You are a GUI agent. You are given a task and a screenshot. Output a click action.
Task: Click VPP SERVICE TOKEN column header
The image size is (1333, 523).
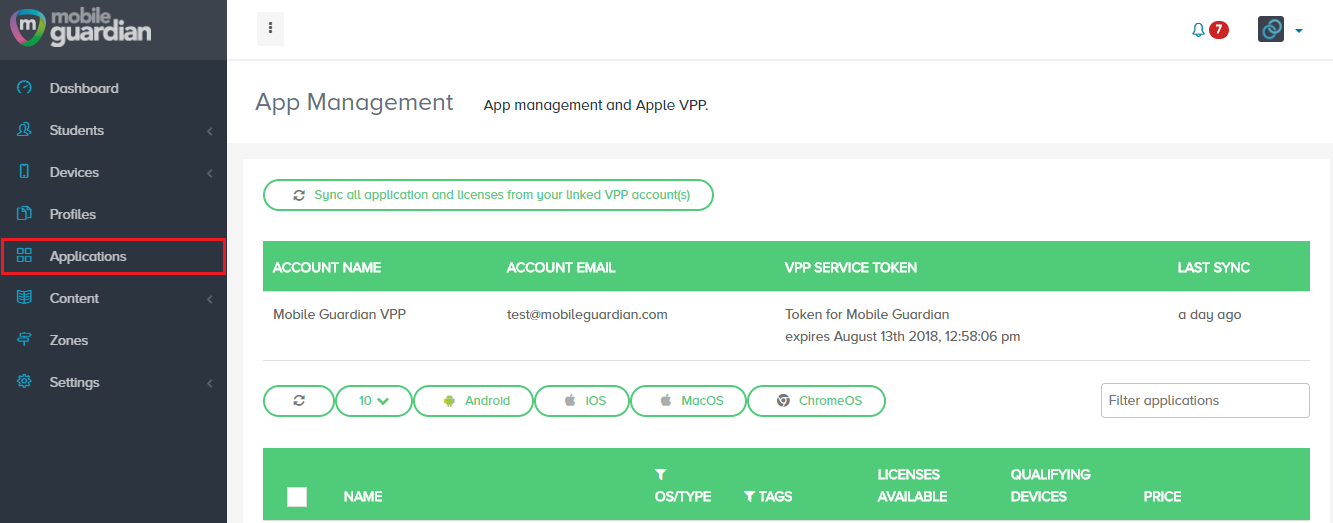(x=851, y=267)
